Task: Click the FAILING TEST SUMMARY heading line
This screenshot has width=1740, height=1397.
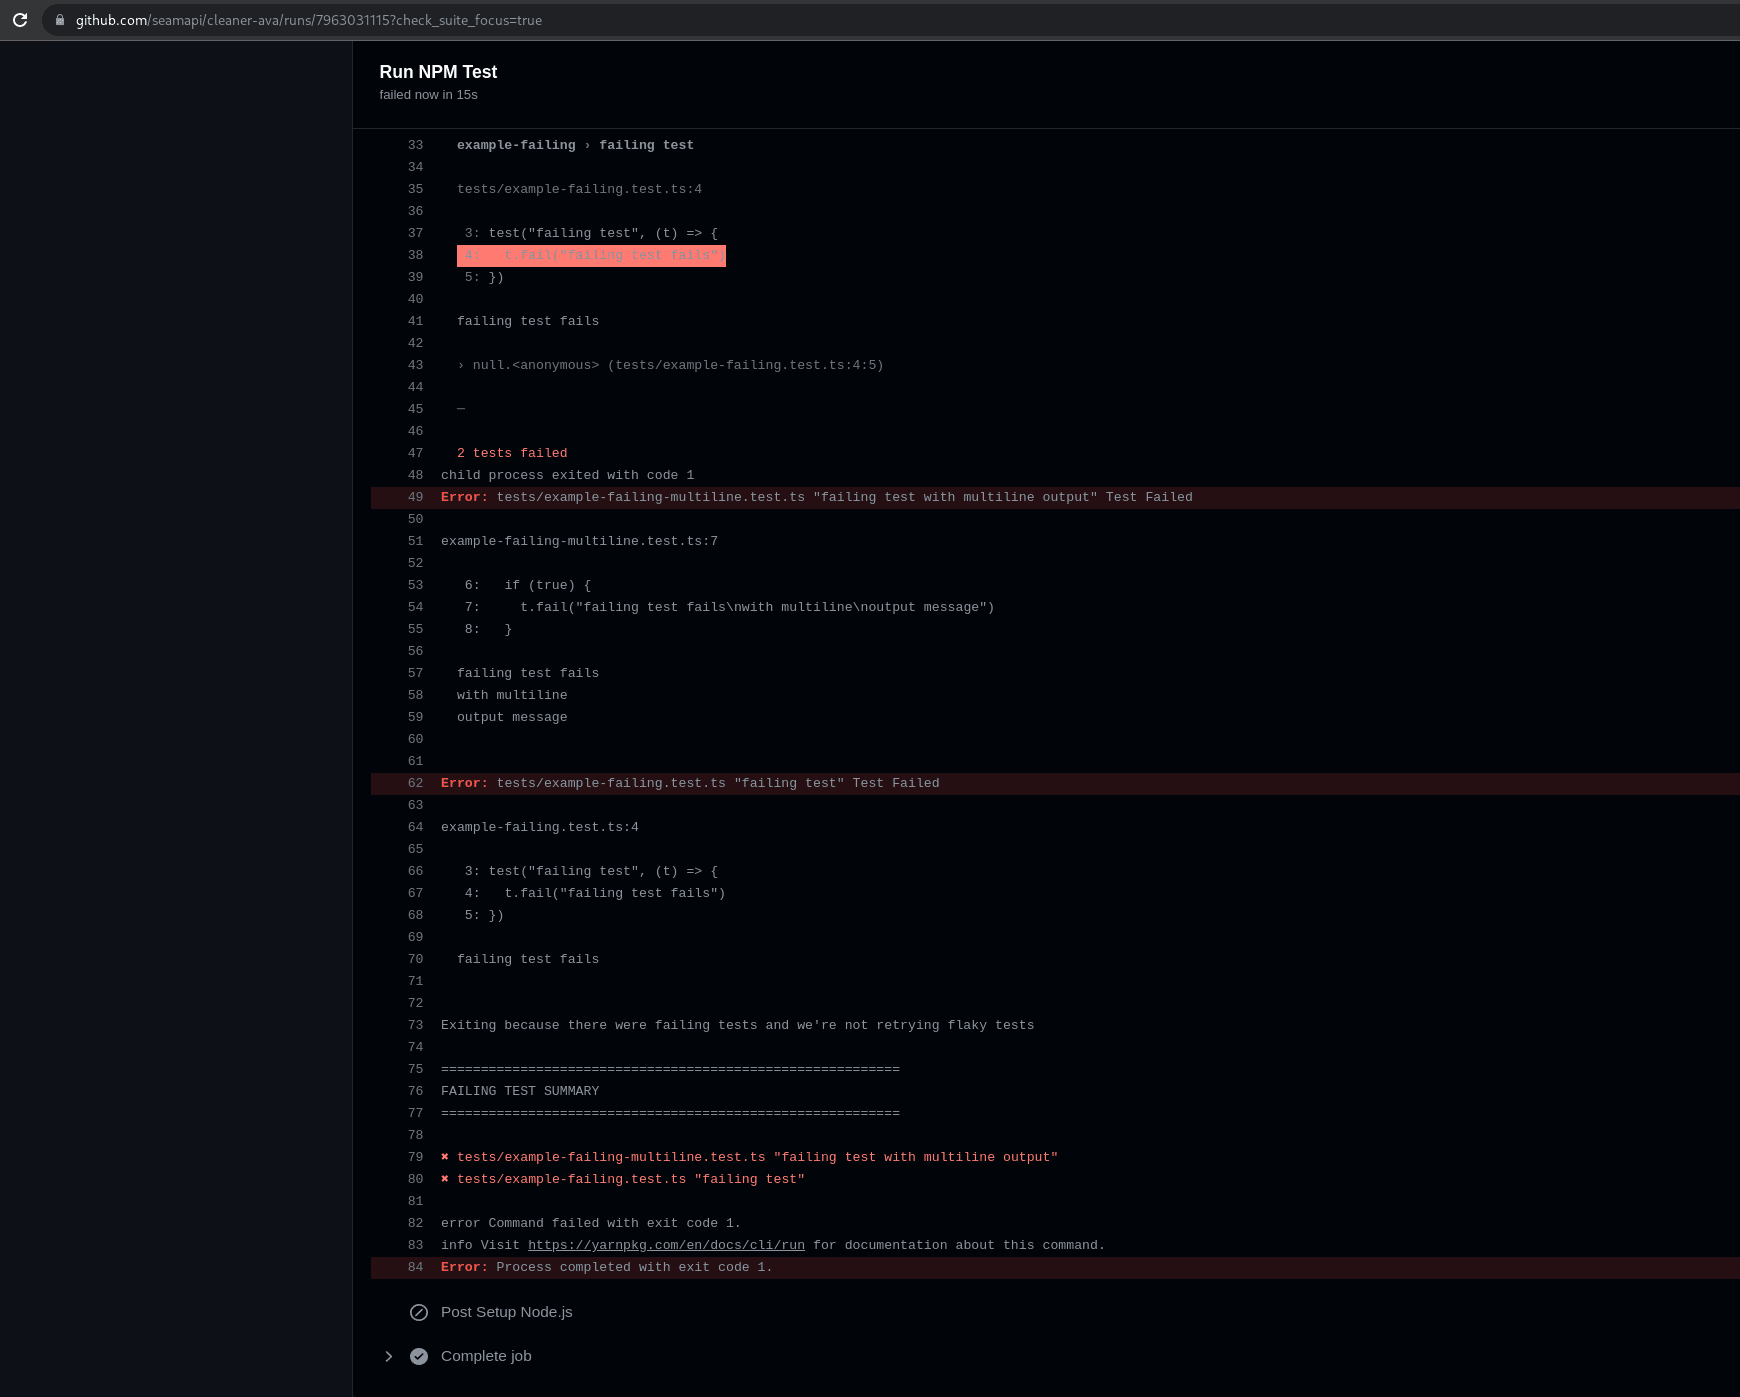Action: click(519, 1091)
